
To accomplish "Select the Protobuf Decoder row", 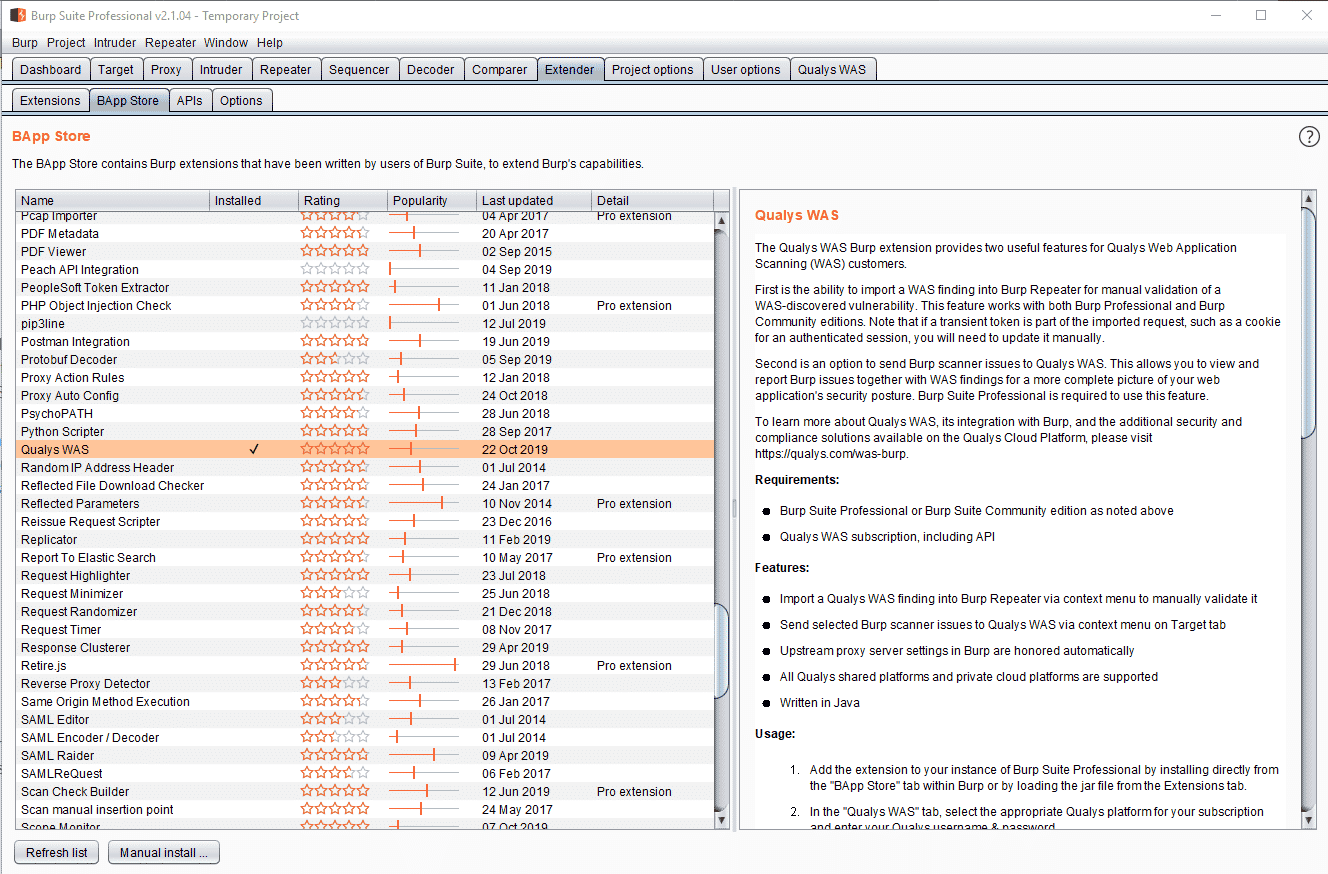I will tap(365, 360).
